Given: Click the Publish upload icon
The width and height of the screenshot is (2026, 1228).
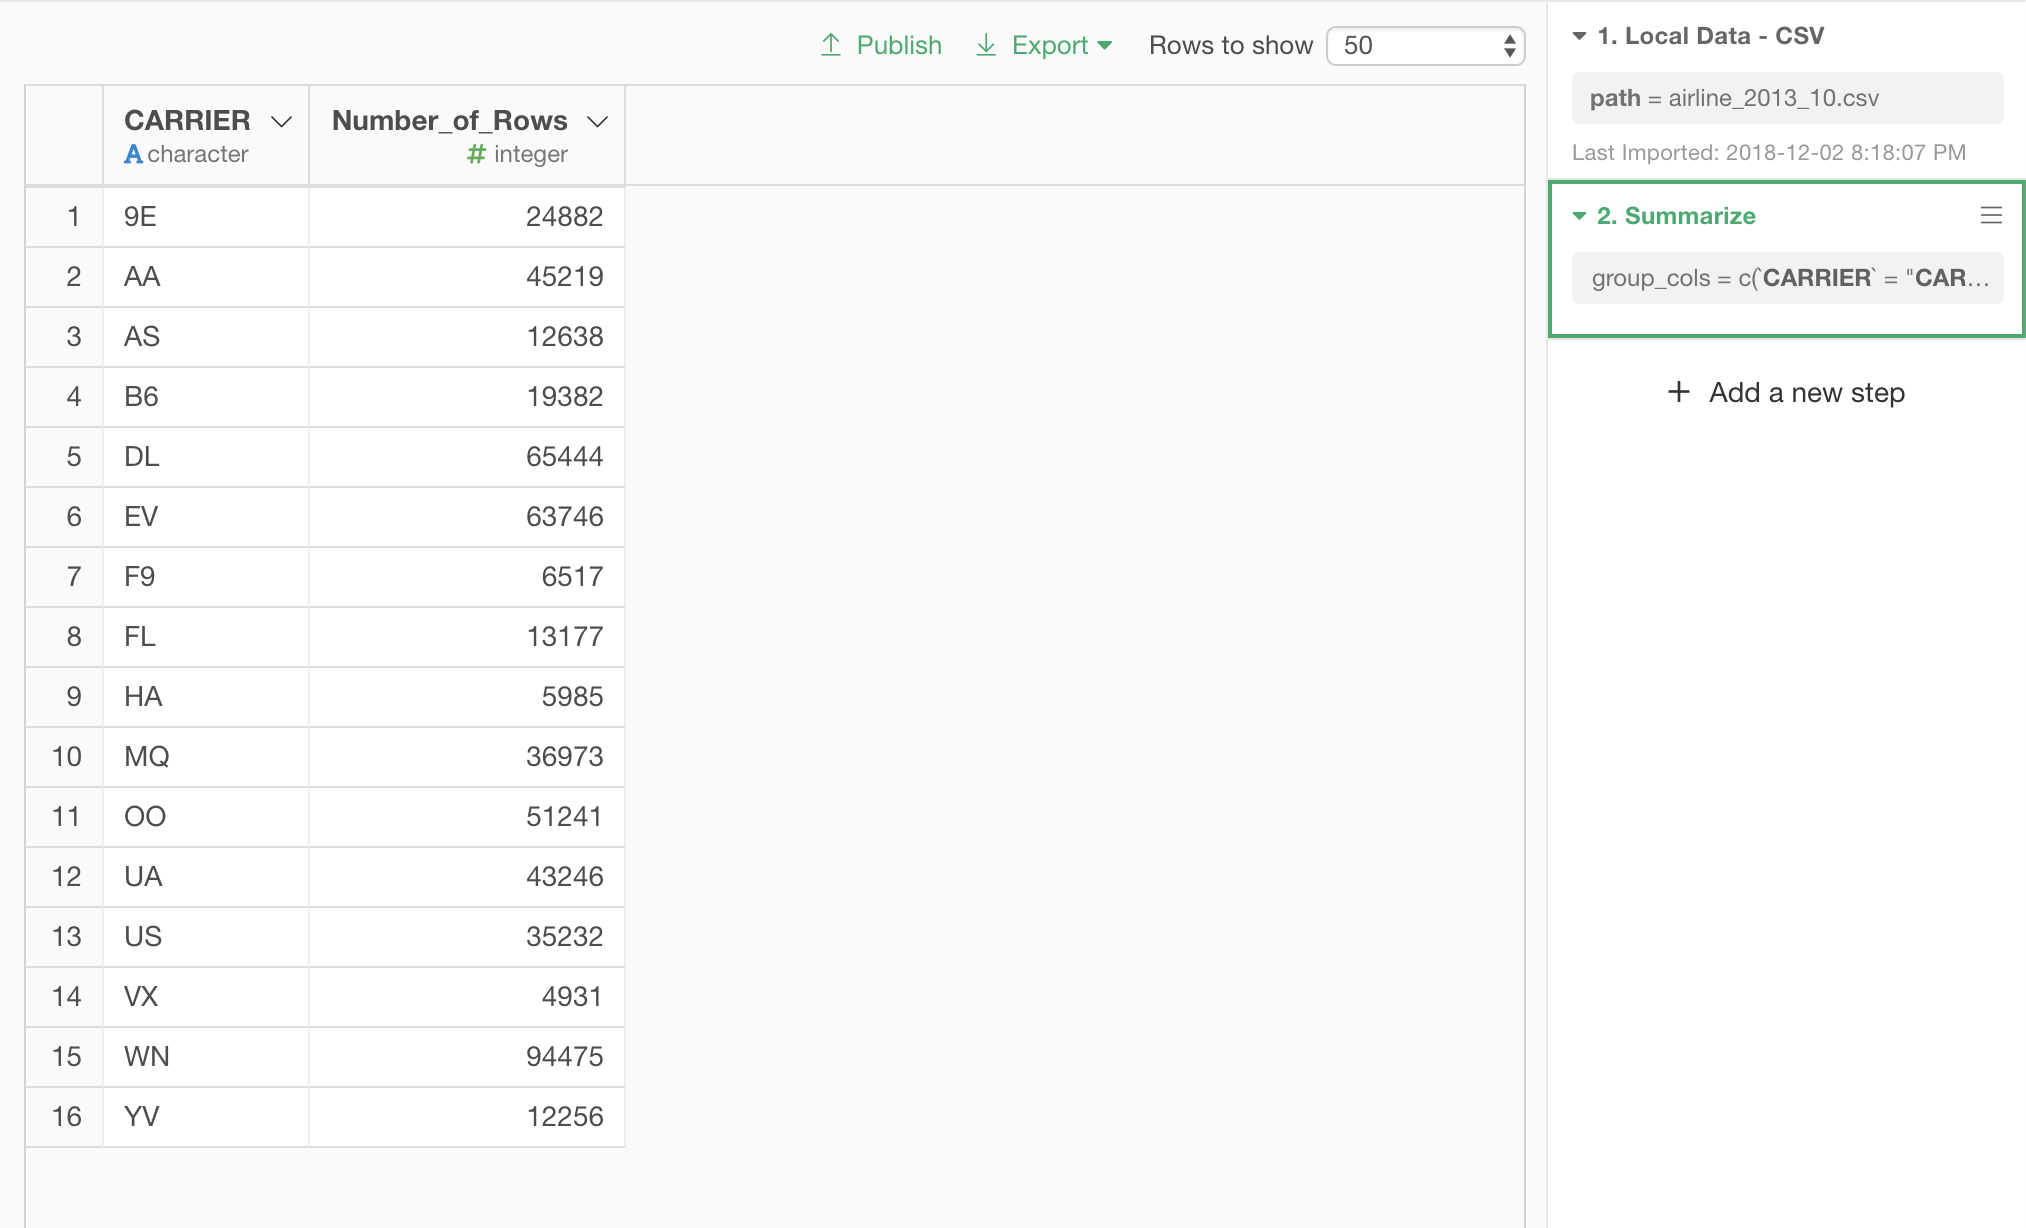Looking at the screenshot, I should coord(831,45).
